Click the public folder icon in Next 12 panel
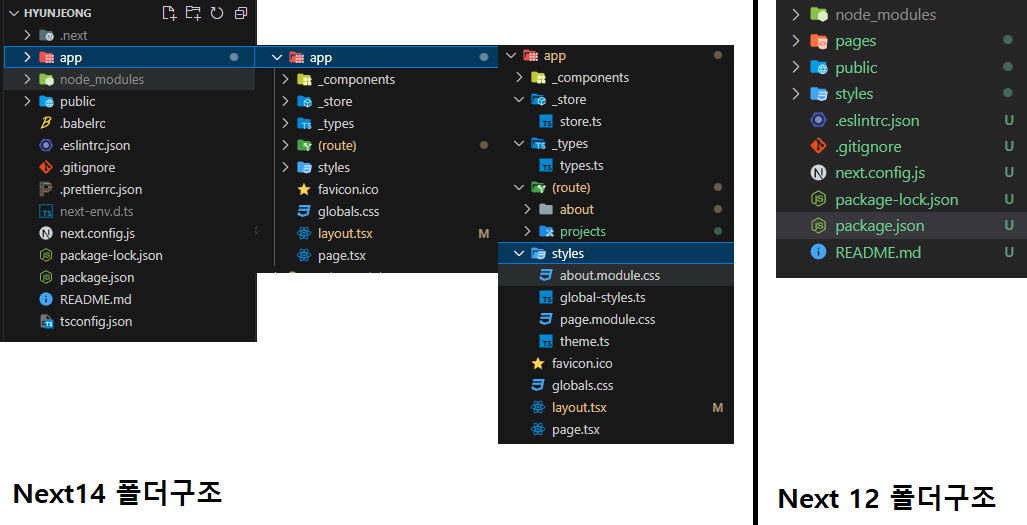 coord(819,67)
